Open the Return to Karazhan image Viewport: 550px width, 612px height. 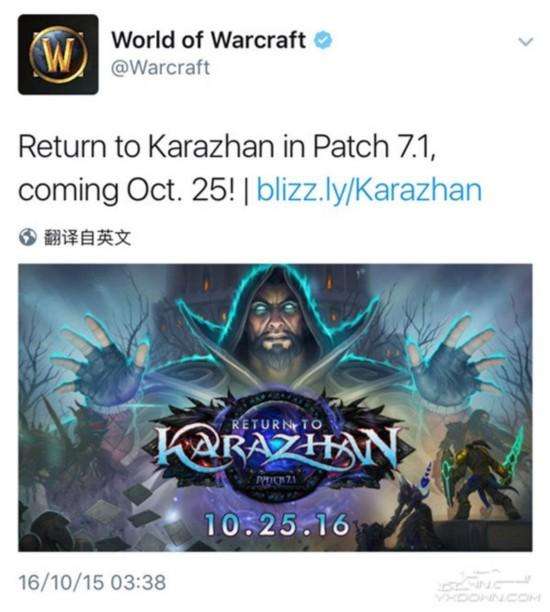coord(275,407)
